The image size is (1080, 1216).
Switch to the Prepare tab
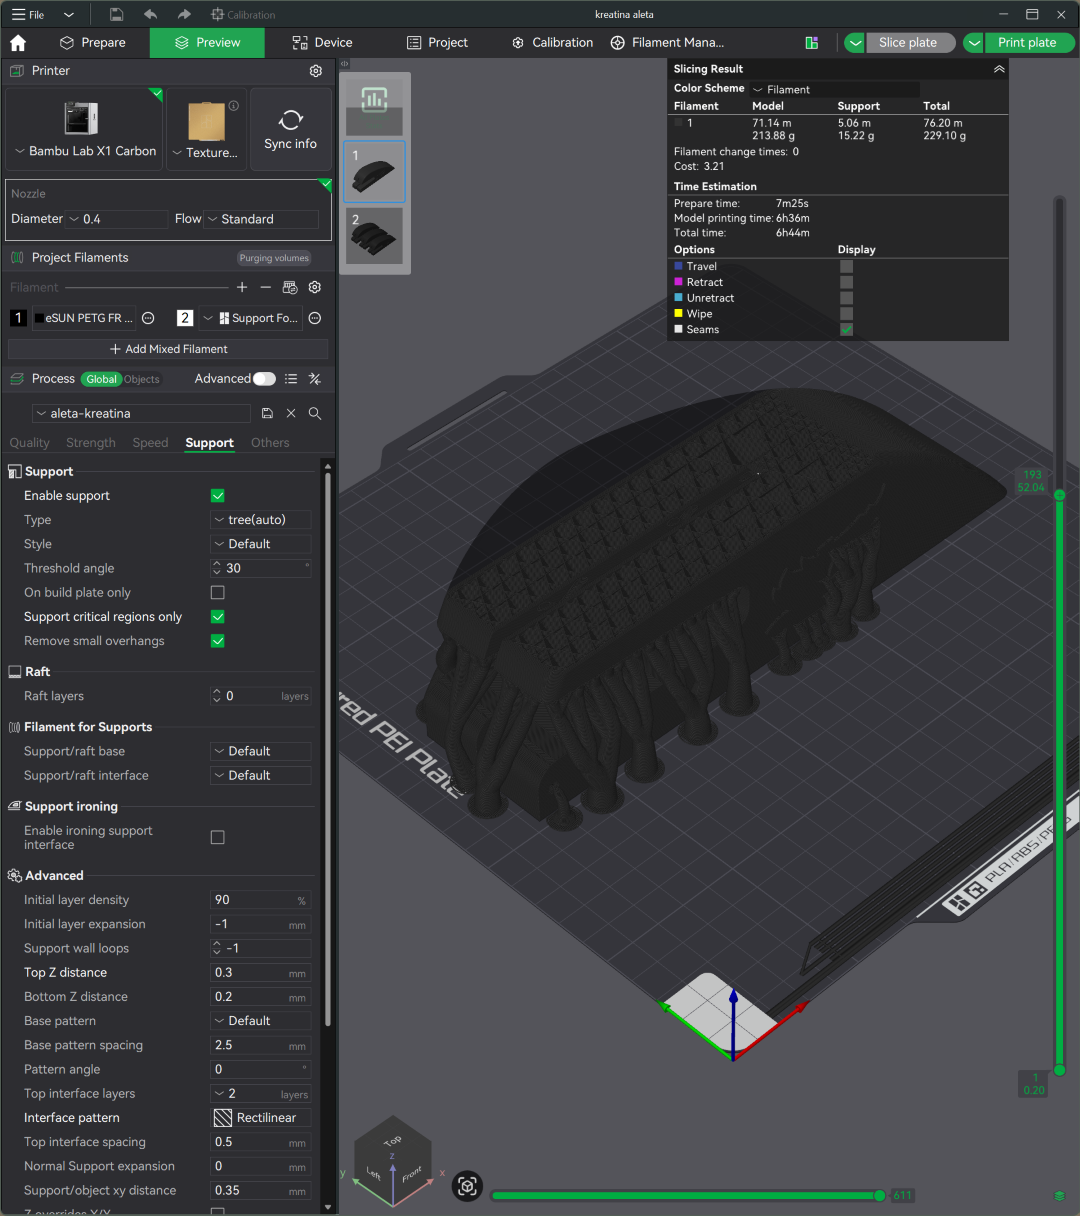point(93,43)
